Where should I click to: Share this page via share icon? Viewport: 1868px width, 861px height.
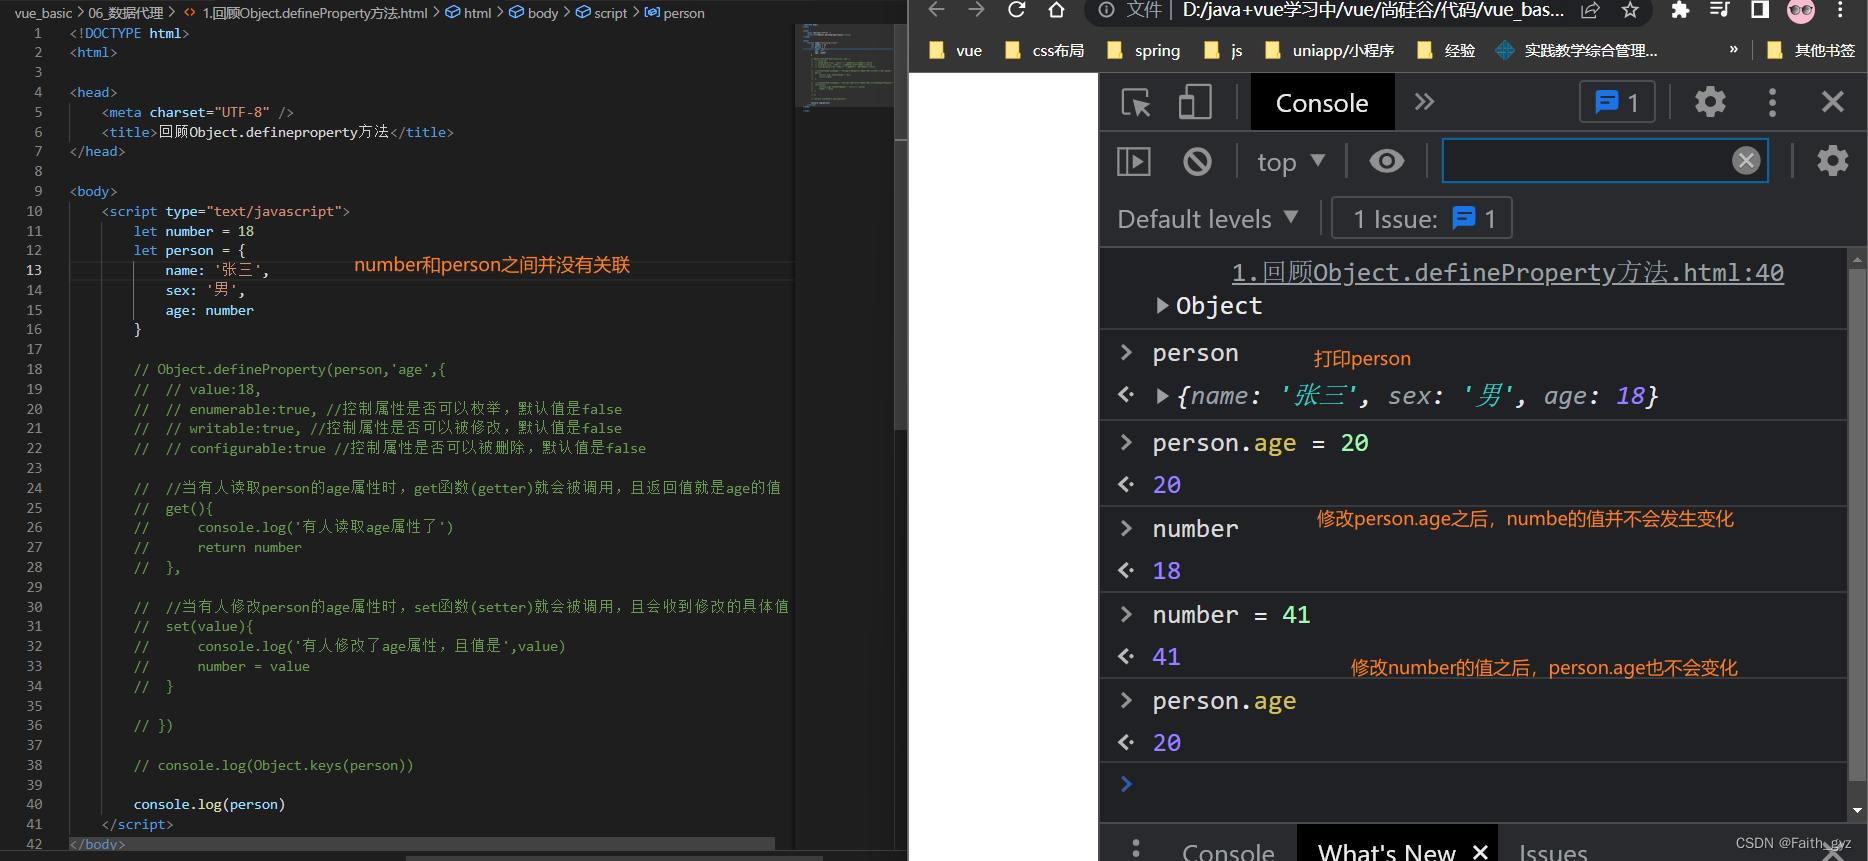click(x=1590, y=10)
